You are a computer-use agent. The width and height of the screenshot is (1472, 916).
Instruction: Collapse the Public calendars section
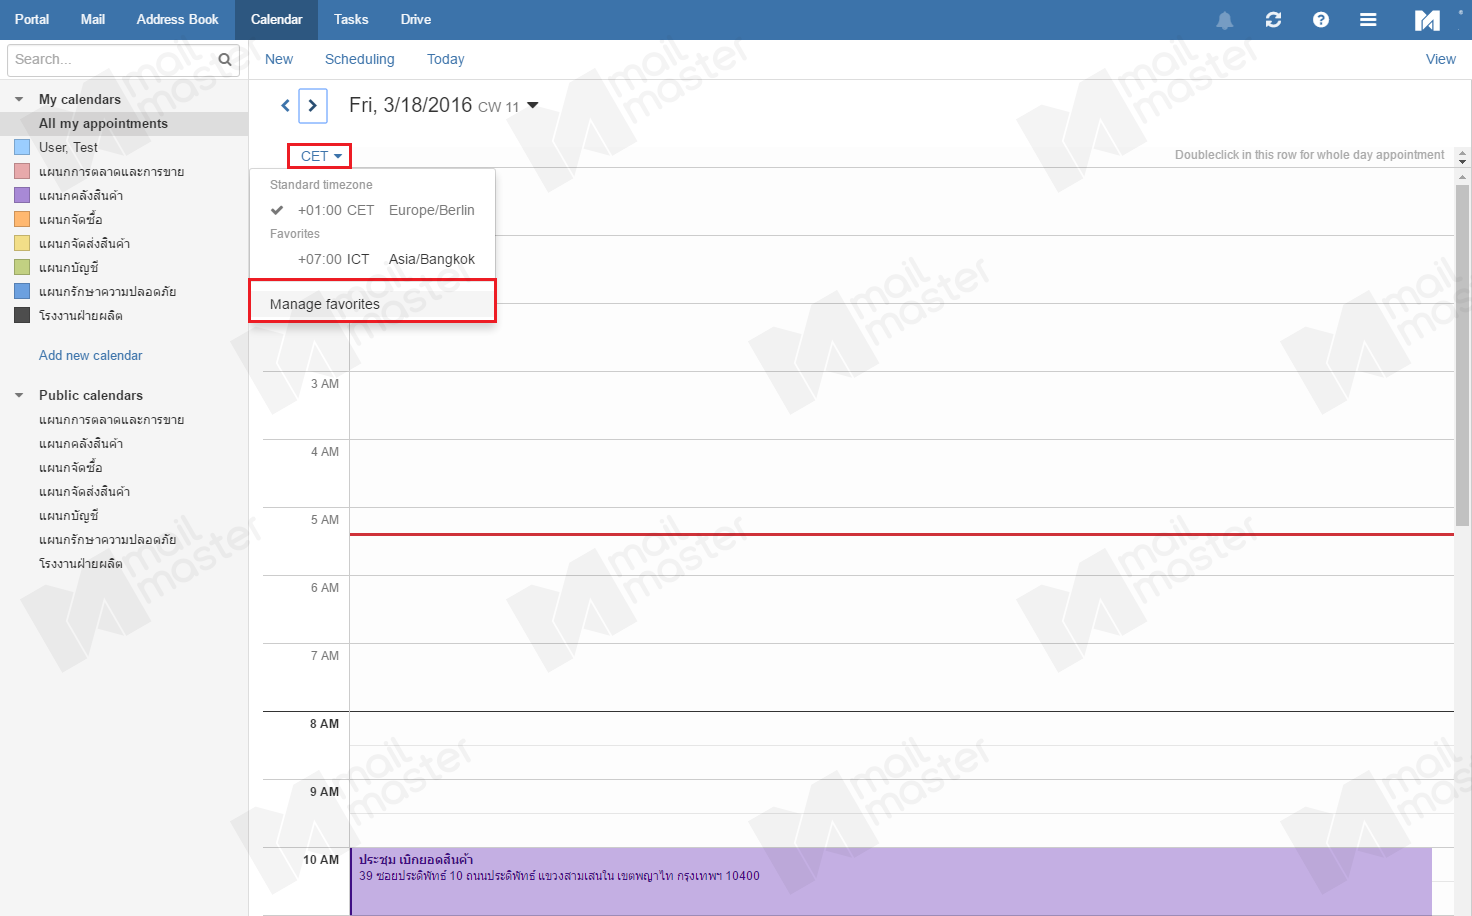tap(19, 395)
